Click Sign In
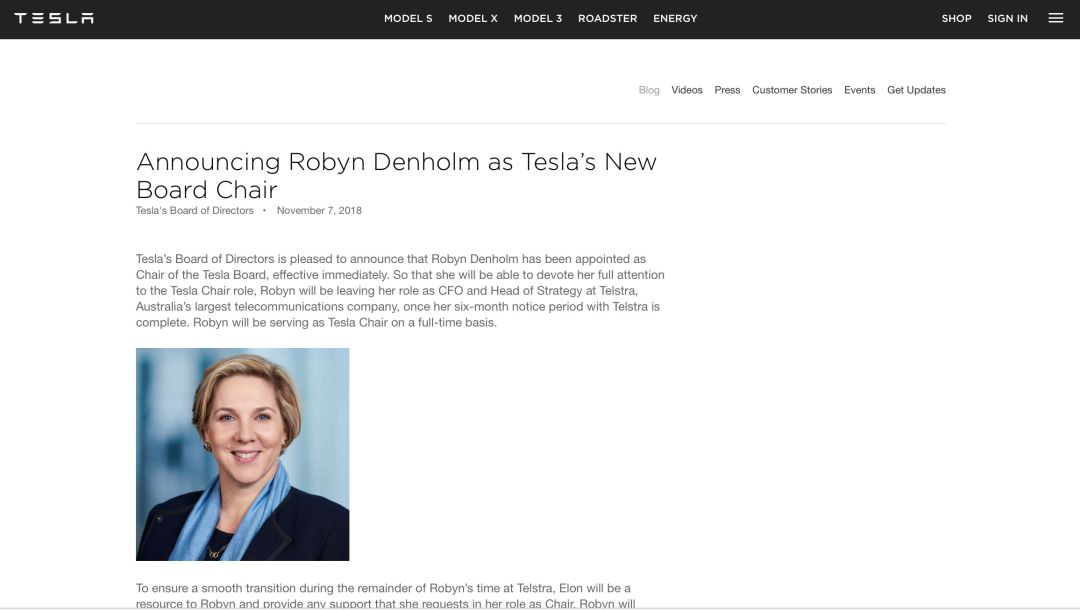Screen dimensions: 1080x610 (1007, 18)
